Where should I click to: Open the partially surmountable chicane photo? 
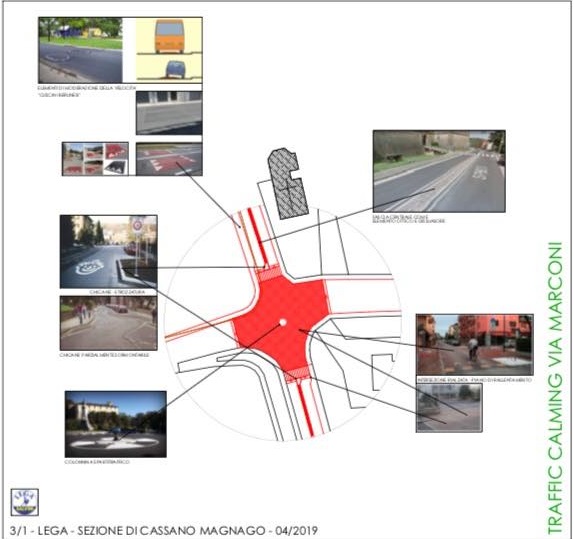click(x=109, y=323)
